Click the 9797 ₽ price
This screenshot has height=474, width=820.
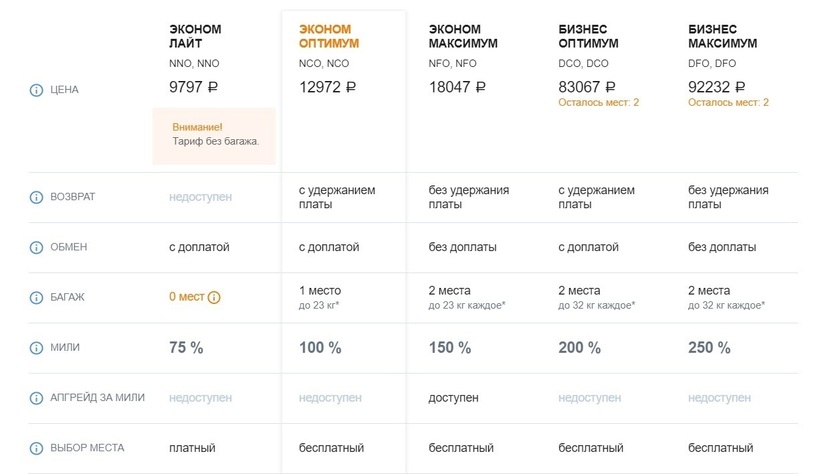(x=194, y=87)
